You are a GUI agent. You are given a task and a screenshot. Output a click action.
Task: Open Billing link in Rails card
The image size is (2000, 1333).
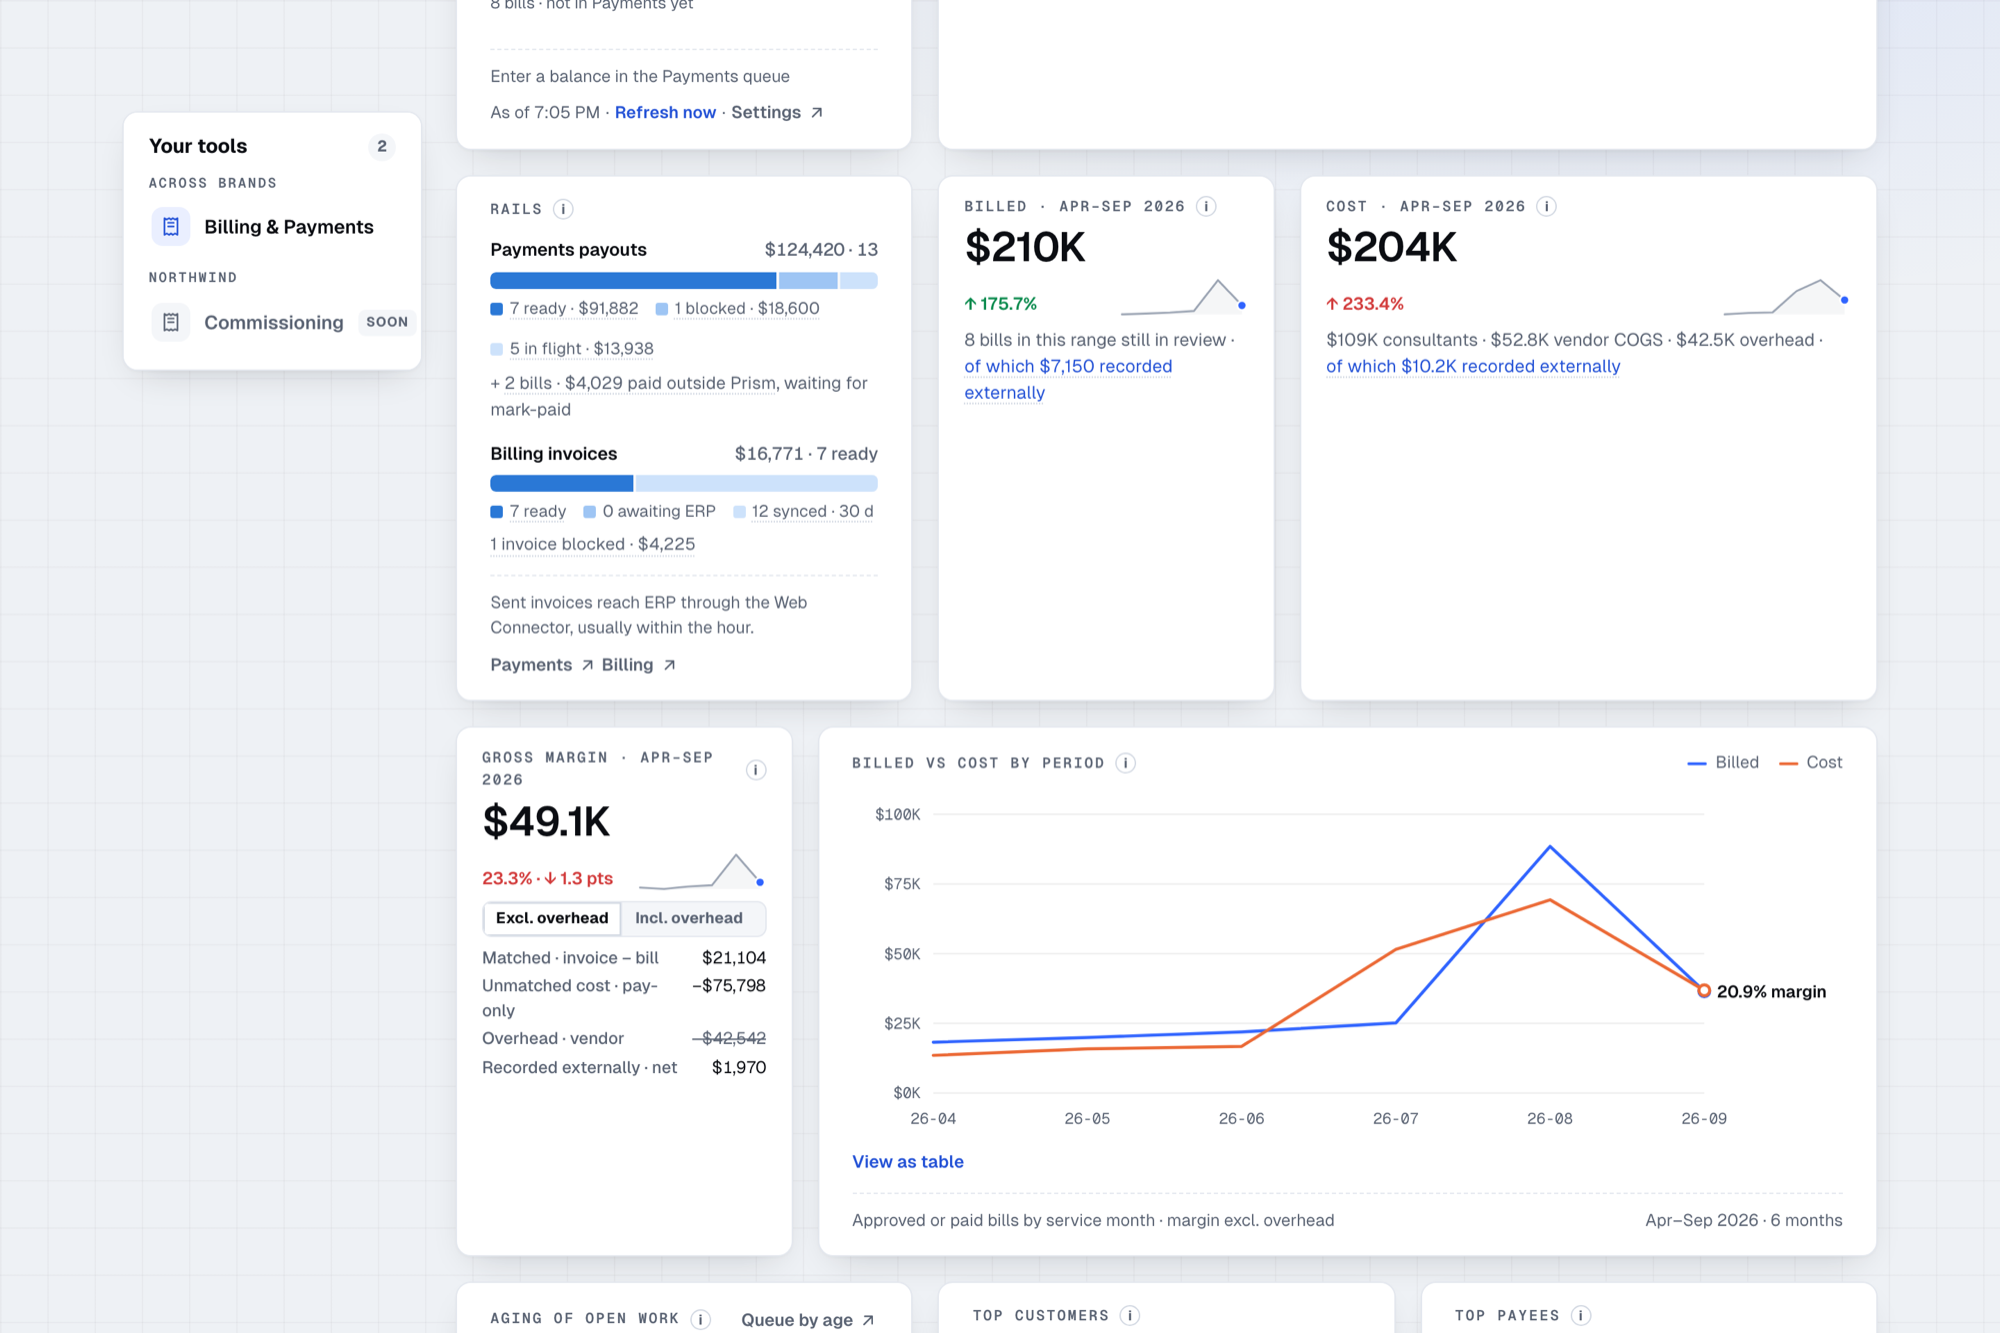(x=638, y=665)
